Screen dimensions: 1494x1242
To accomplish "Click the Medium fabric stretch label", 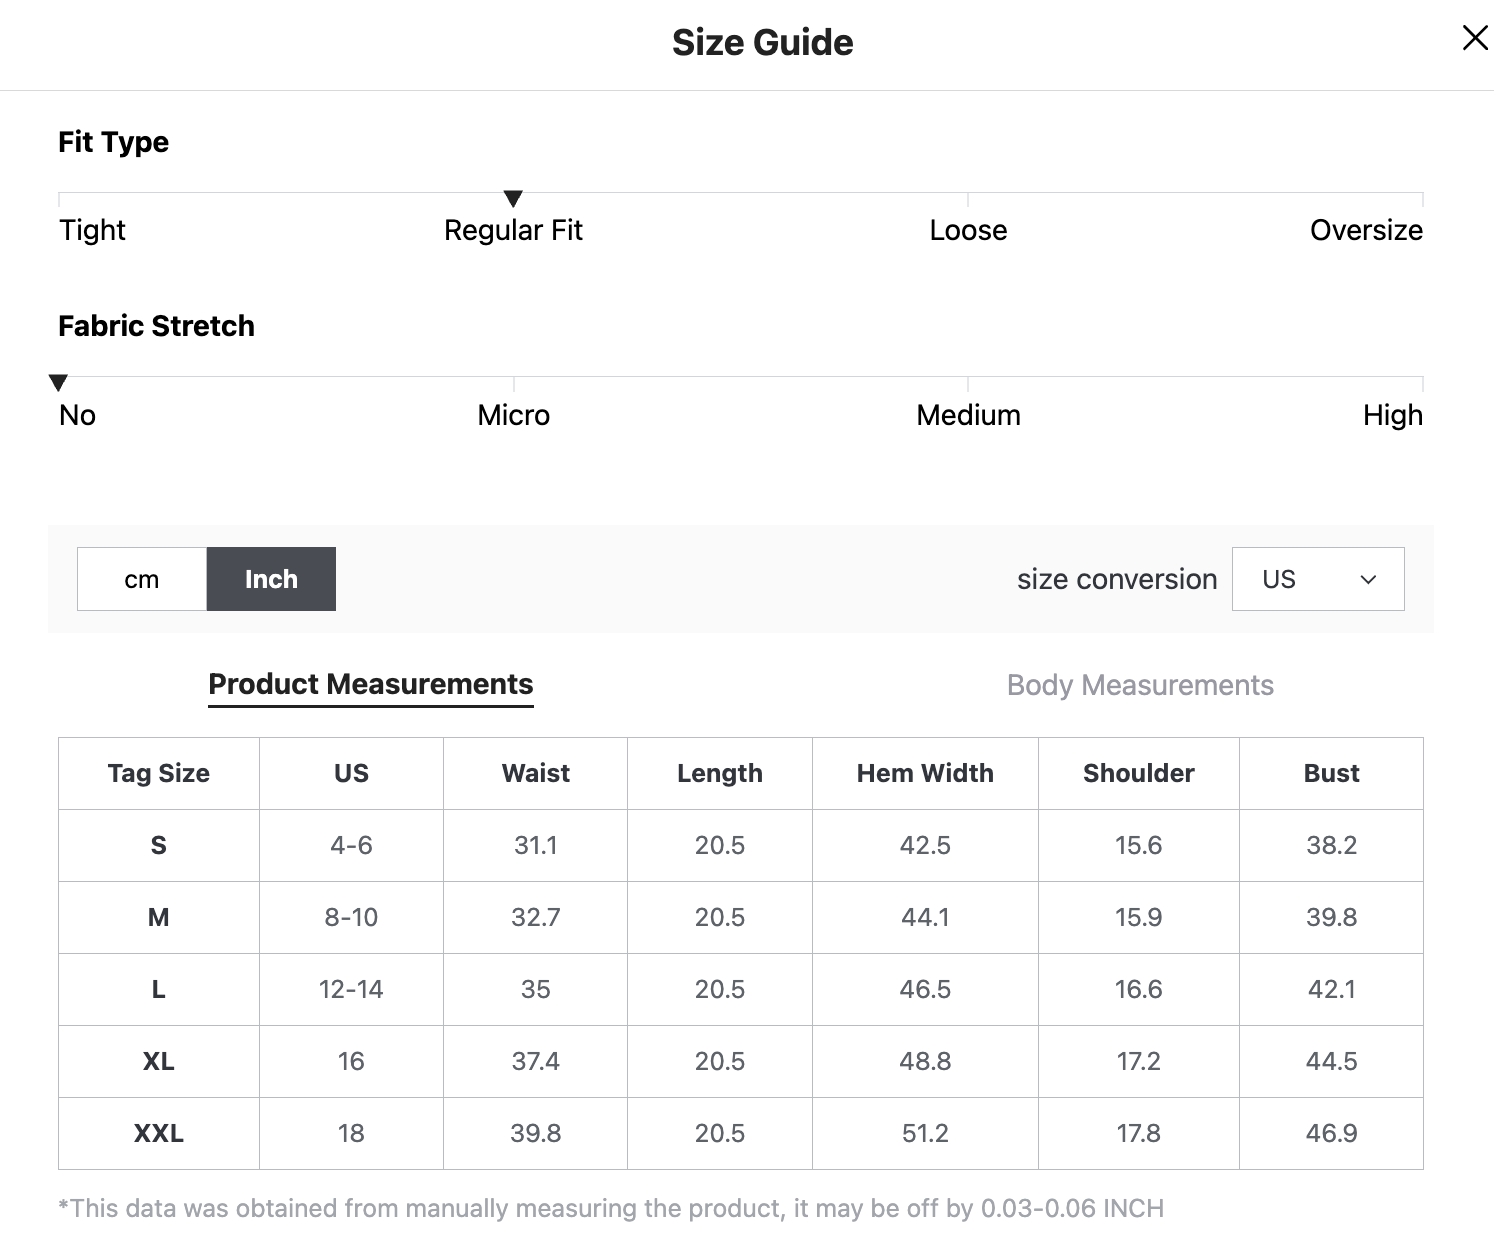I will (968, 415).
